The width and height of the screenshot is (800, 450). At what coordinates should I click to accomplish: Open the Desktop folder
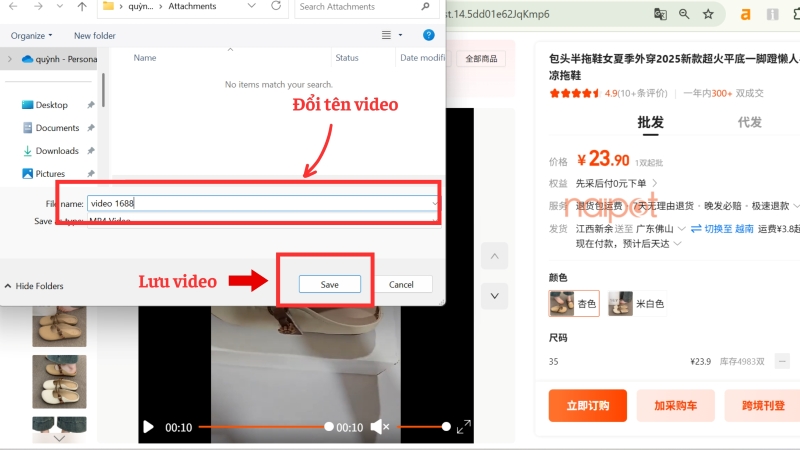(51, 105)
